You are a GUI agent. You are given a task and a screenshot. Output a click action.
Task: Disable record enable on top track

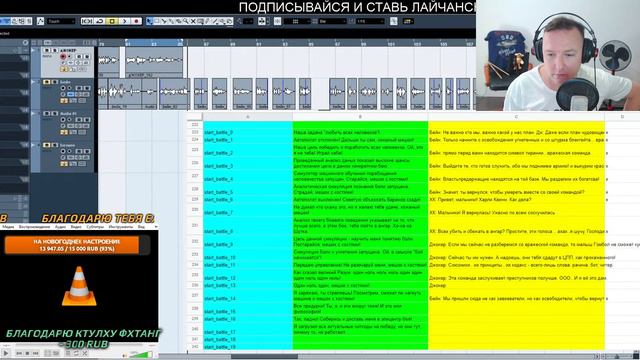(x=63, y=56)
